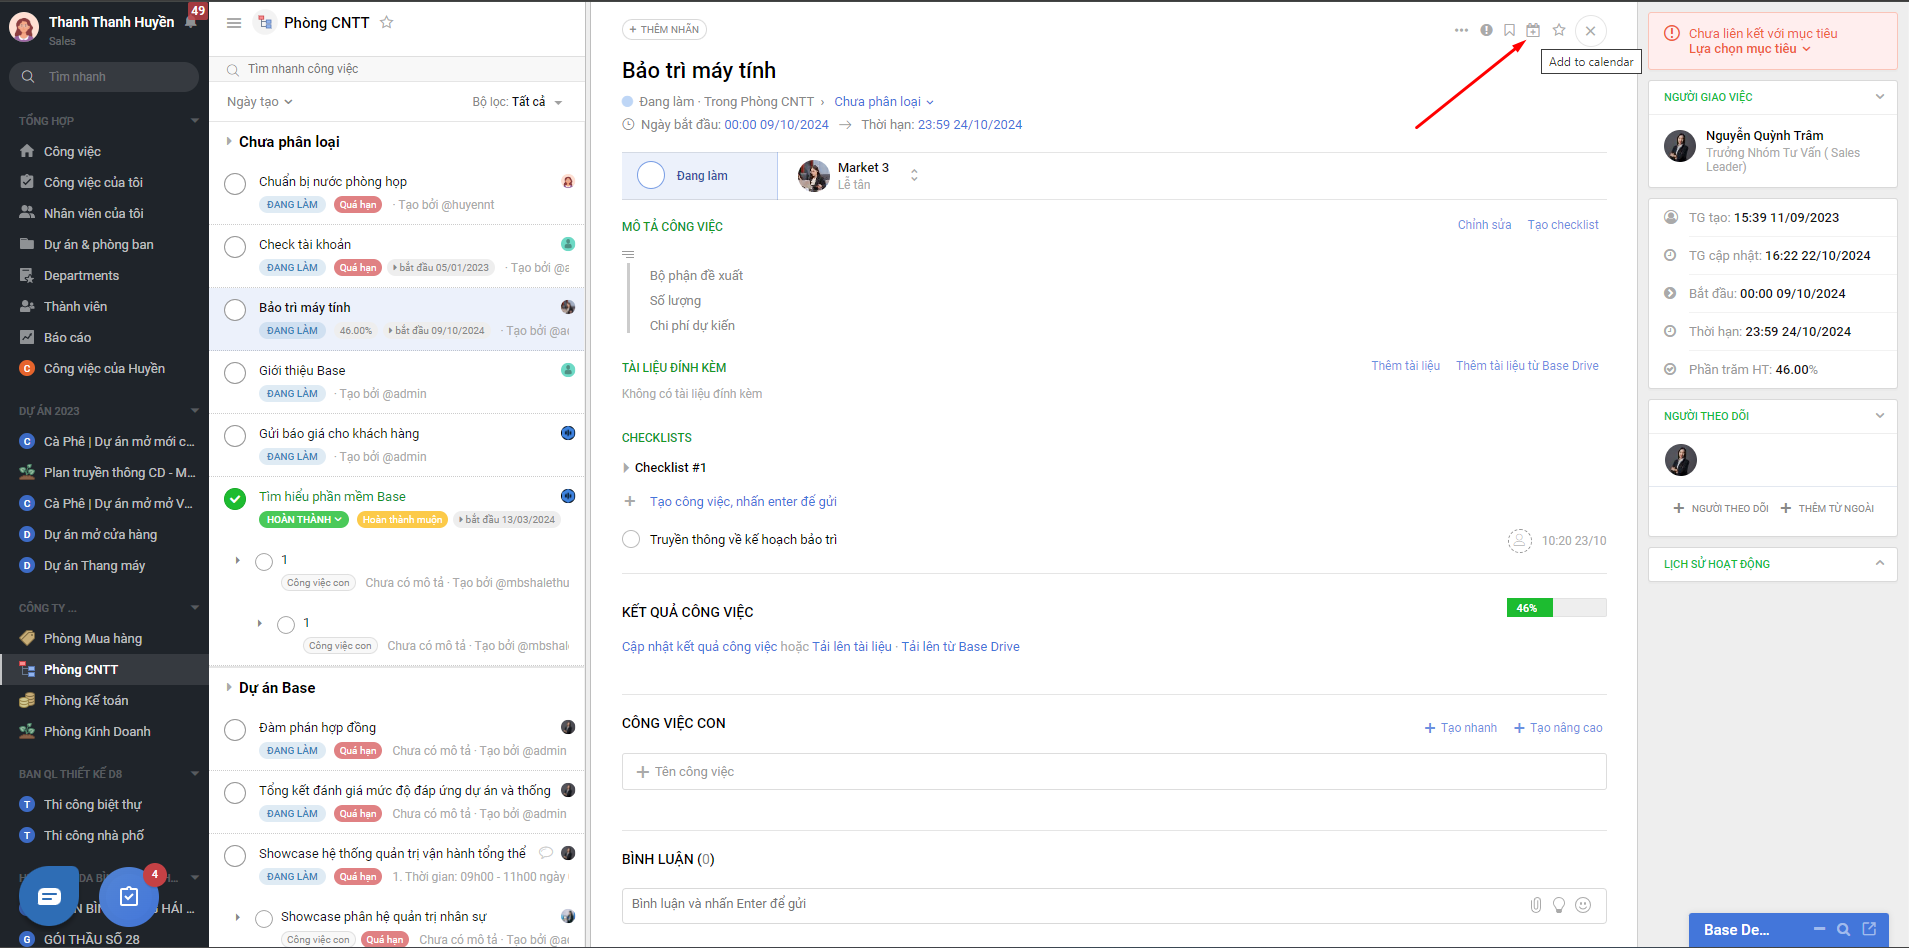Viewport: 1909px width, 948px height.
Task: Bookmark the current task
Action: [x=1510, y=30]
